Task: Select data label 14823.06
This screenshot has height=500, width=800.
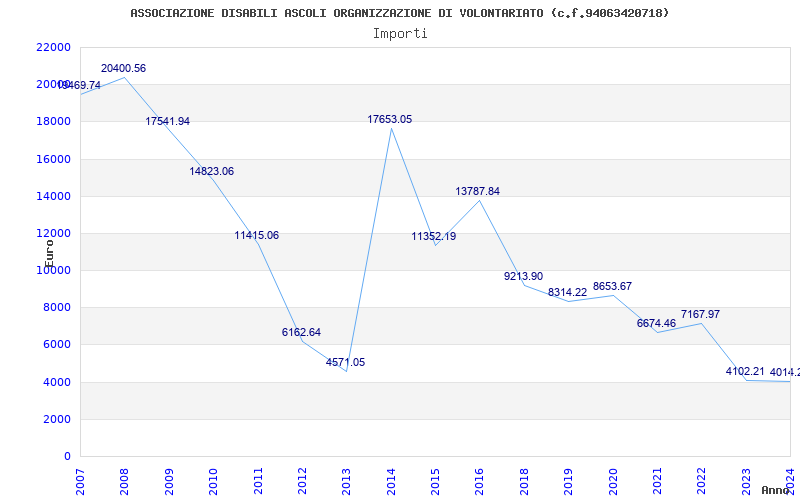Action: (x=212, y=171)
